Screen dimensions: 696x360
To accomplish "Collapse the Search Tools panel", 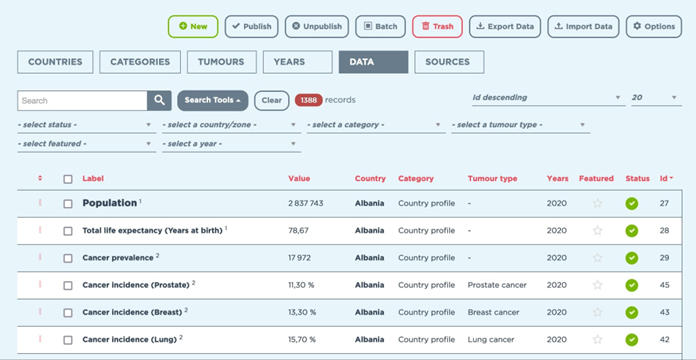I will click(x=213, y=100).
